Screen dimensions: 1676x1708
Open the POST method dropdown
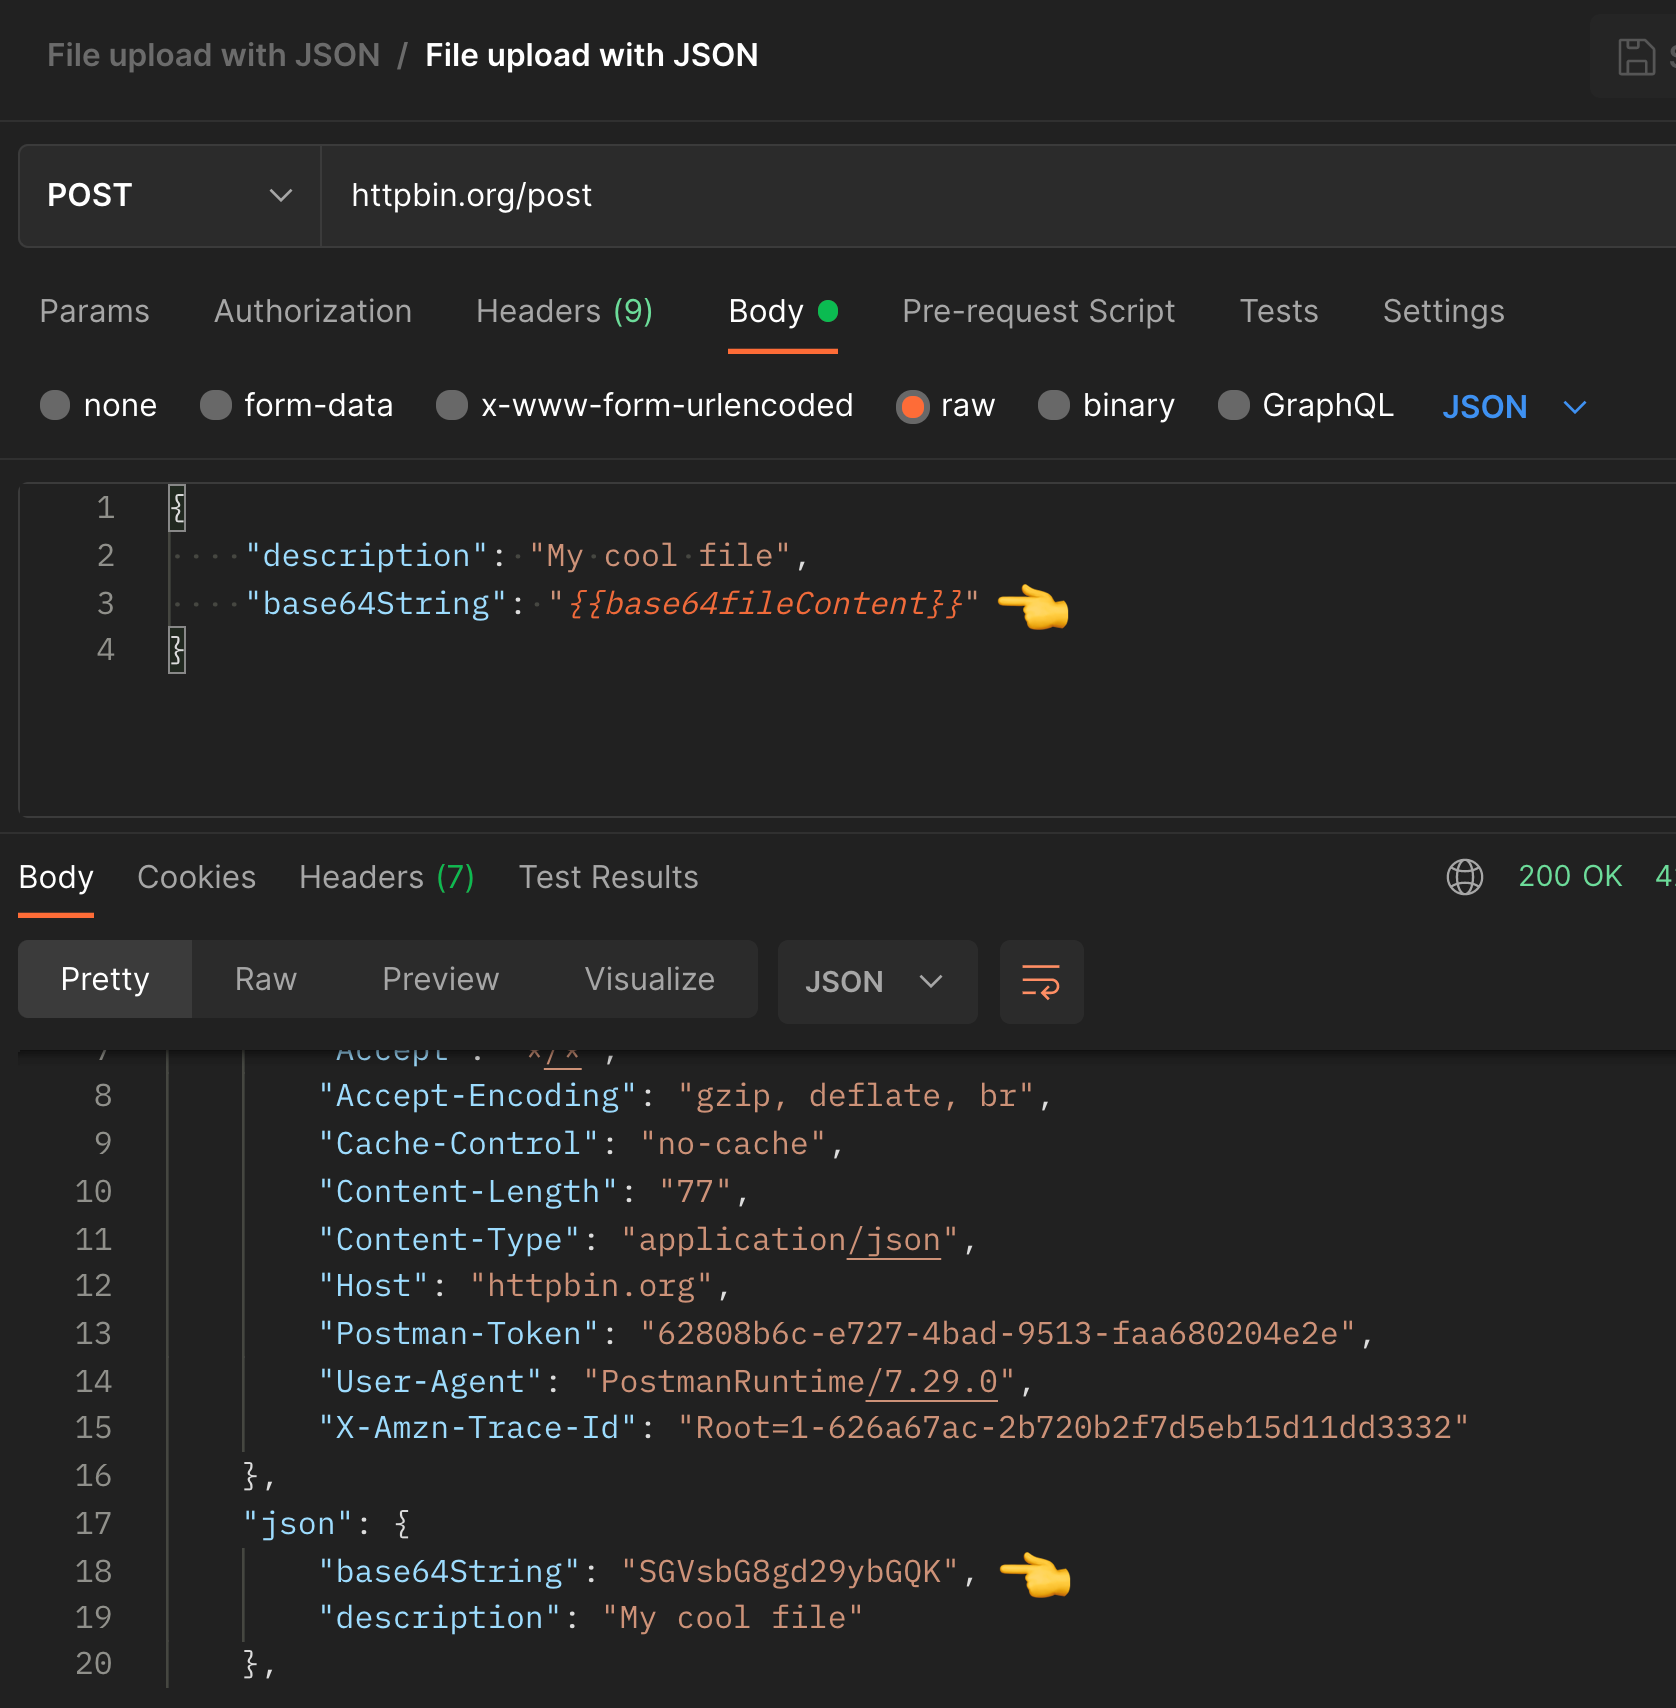170,196
